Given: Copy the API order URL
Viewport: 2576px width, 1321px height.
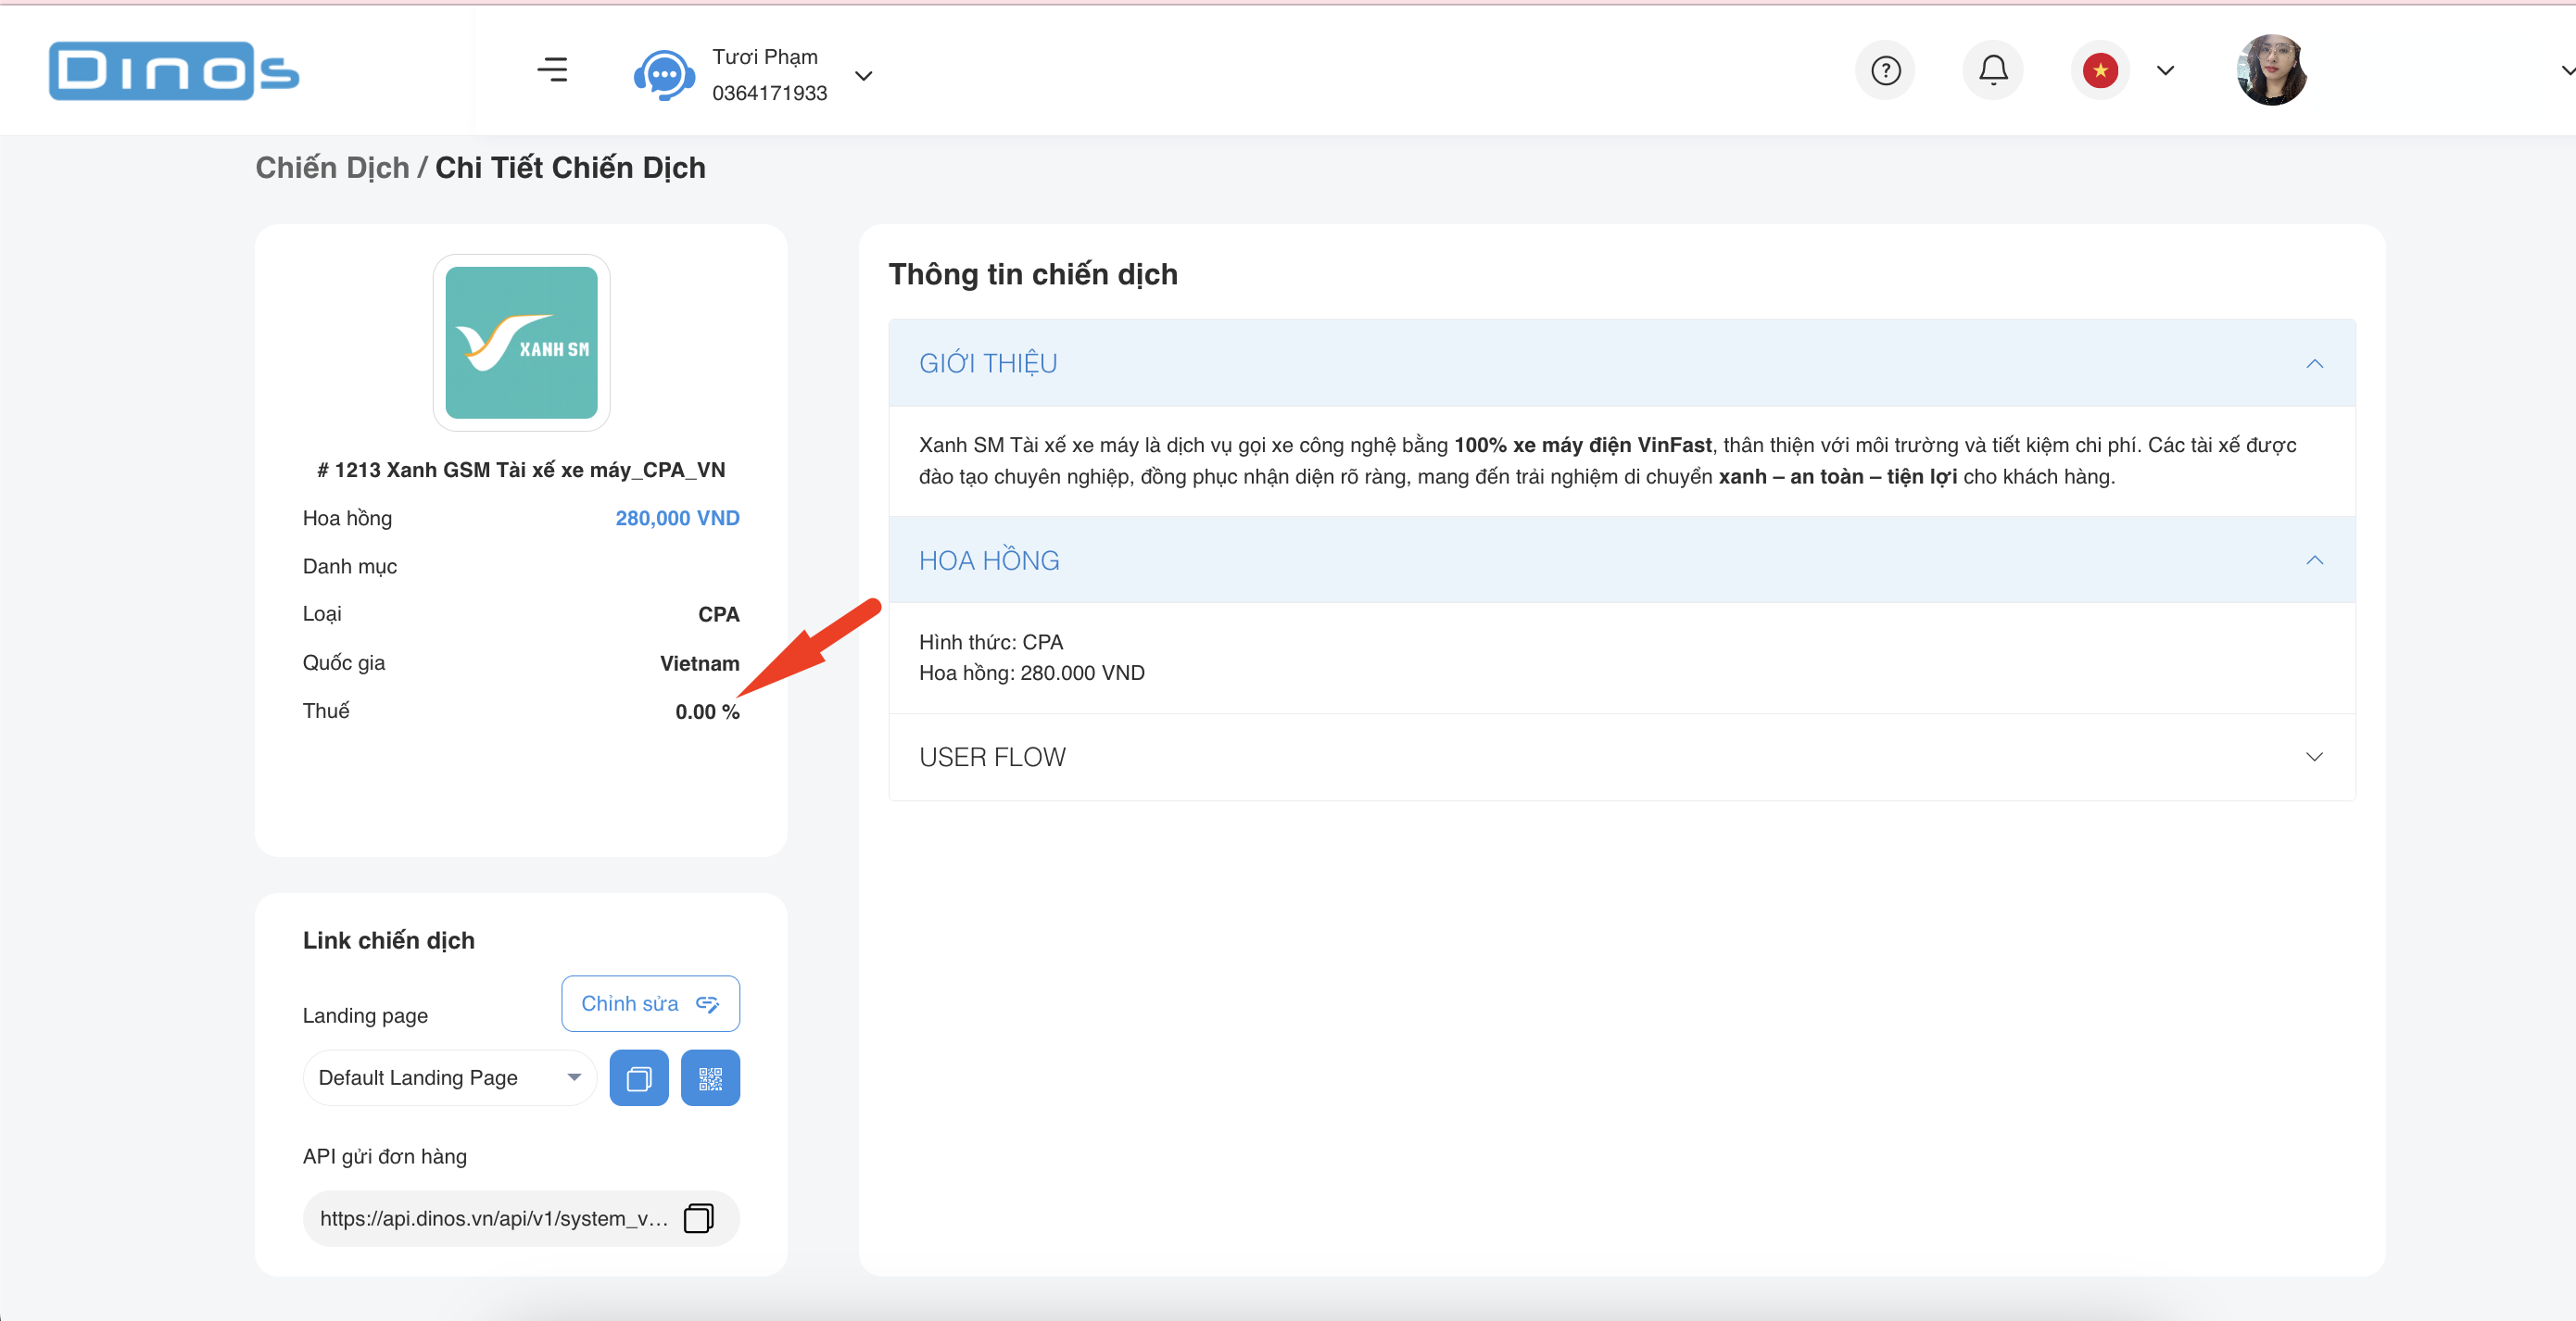Looking at the screenshot, I should click(x=698, y=1218).
